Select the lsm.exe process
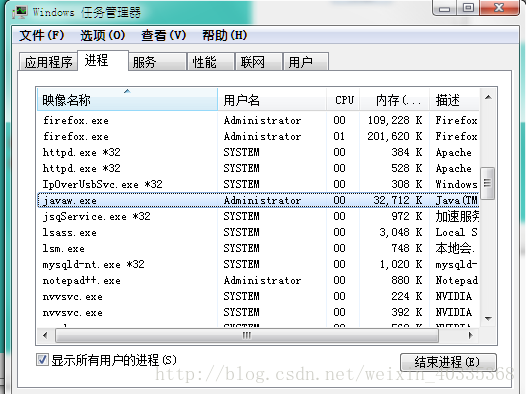 258,248
